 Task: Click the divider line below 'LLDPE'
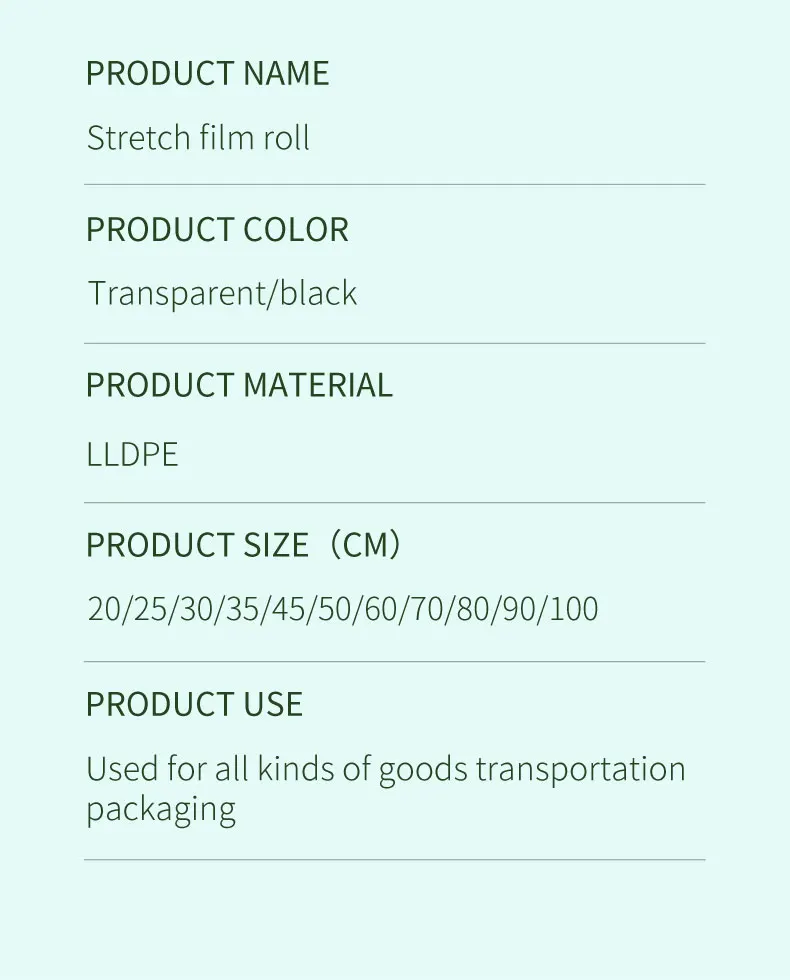pos(394,502)
